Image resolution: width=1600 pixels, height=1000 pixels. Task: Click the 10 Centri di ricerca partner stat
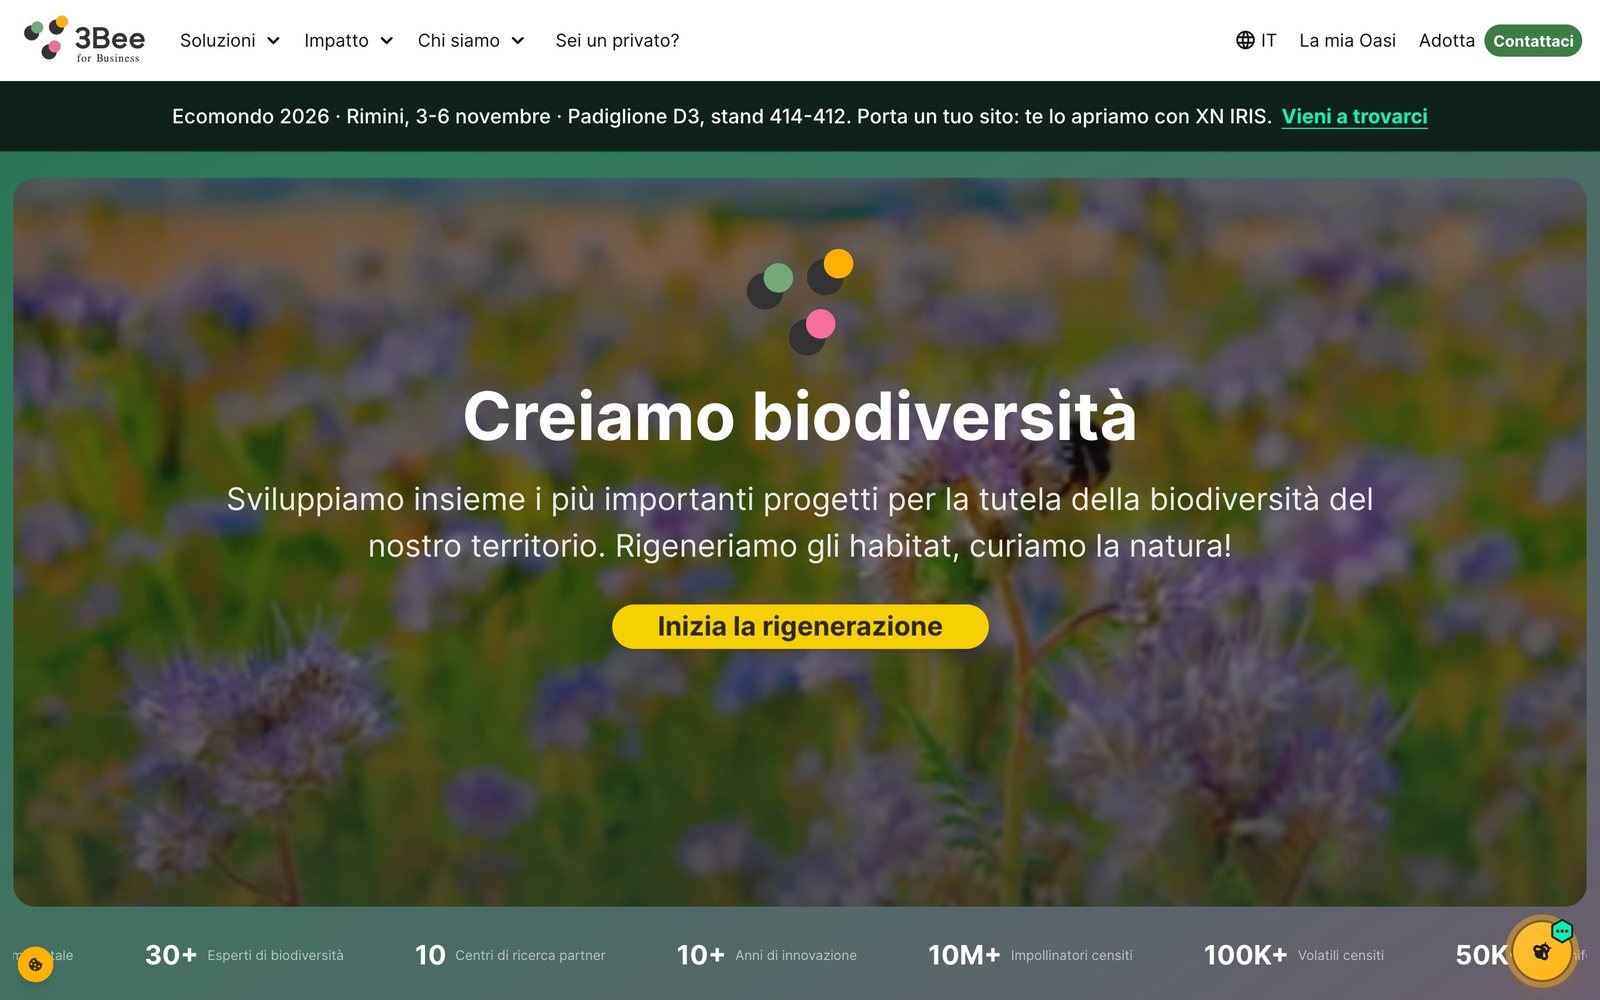tap(510, 955)
